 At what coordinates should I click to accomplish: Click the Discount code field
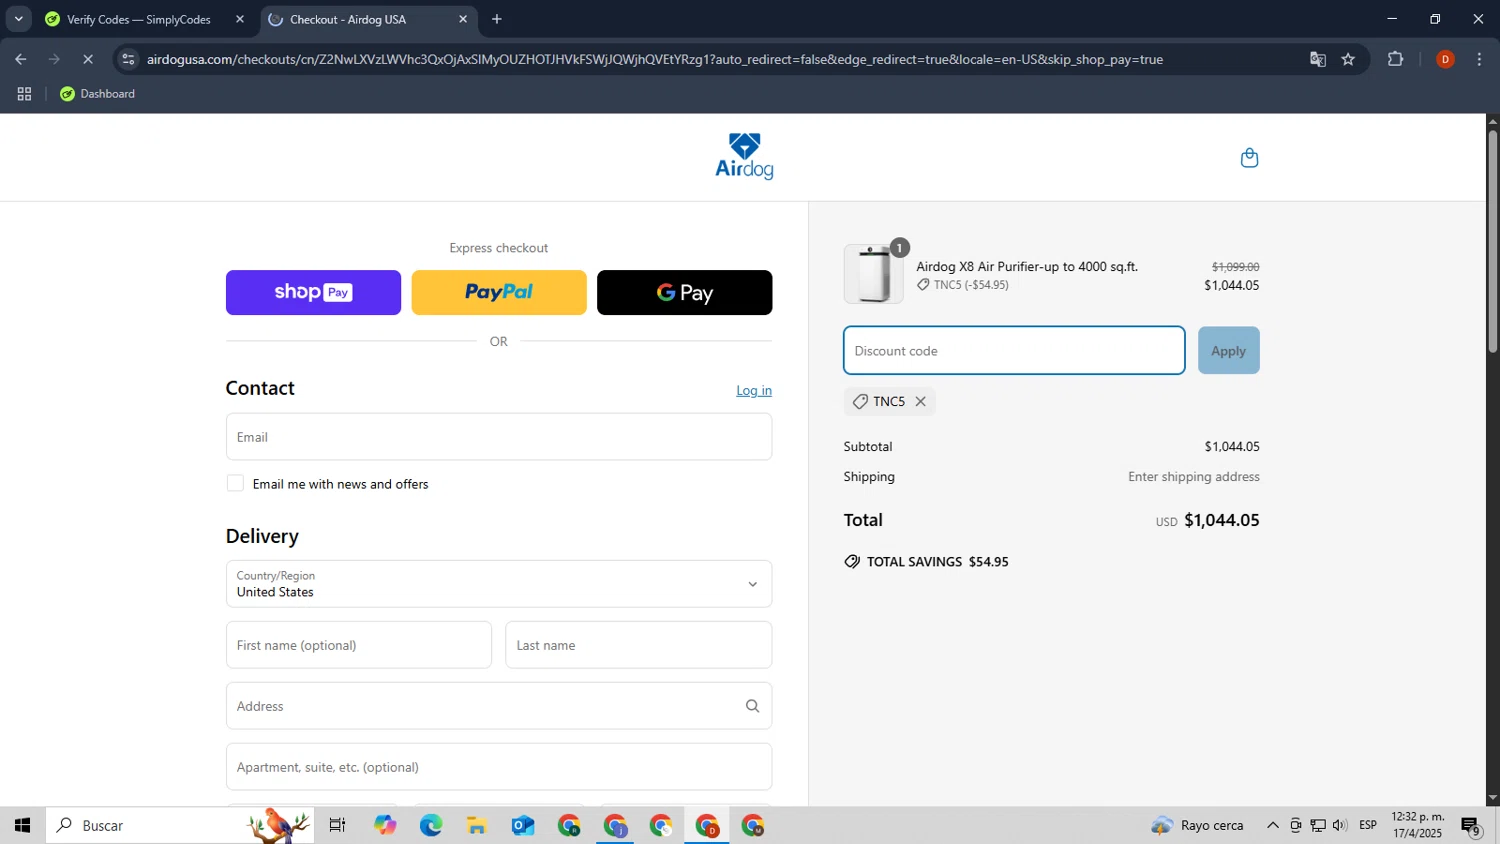pos(1014,351)
